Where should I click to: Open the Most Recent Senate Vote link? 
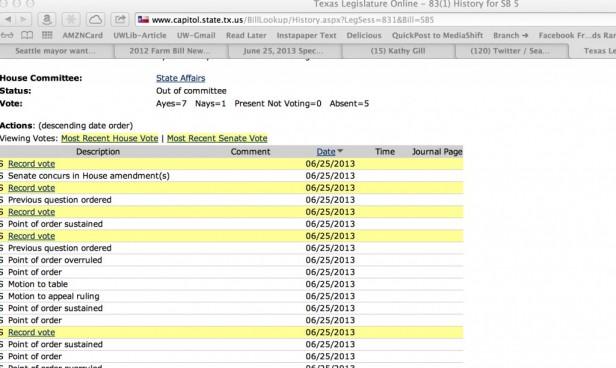click(217, 138)
